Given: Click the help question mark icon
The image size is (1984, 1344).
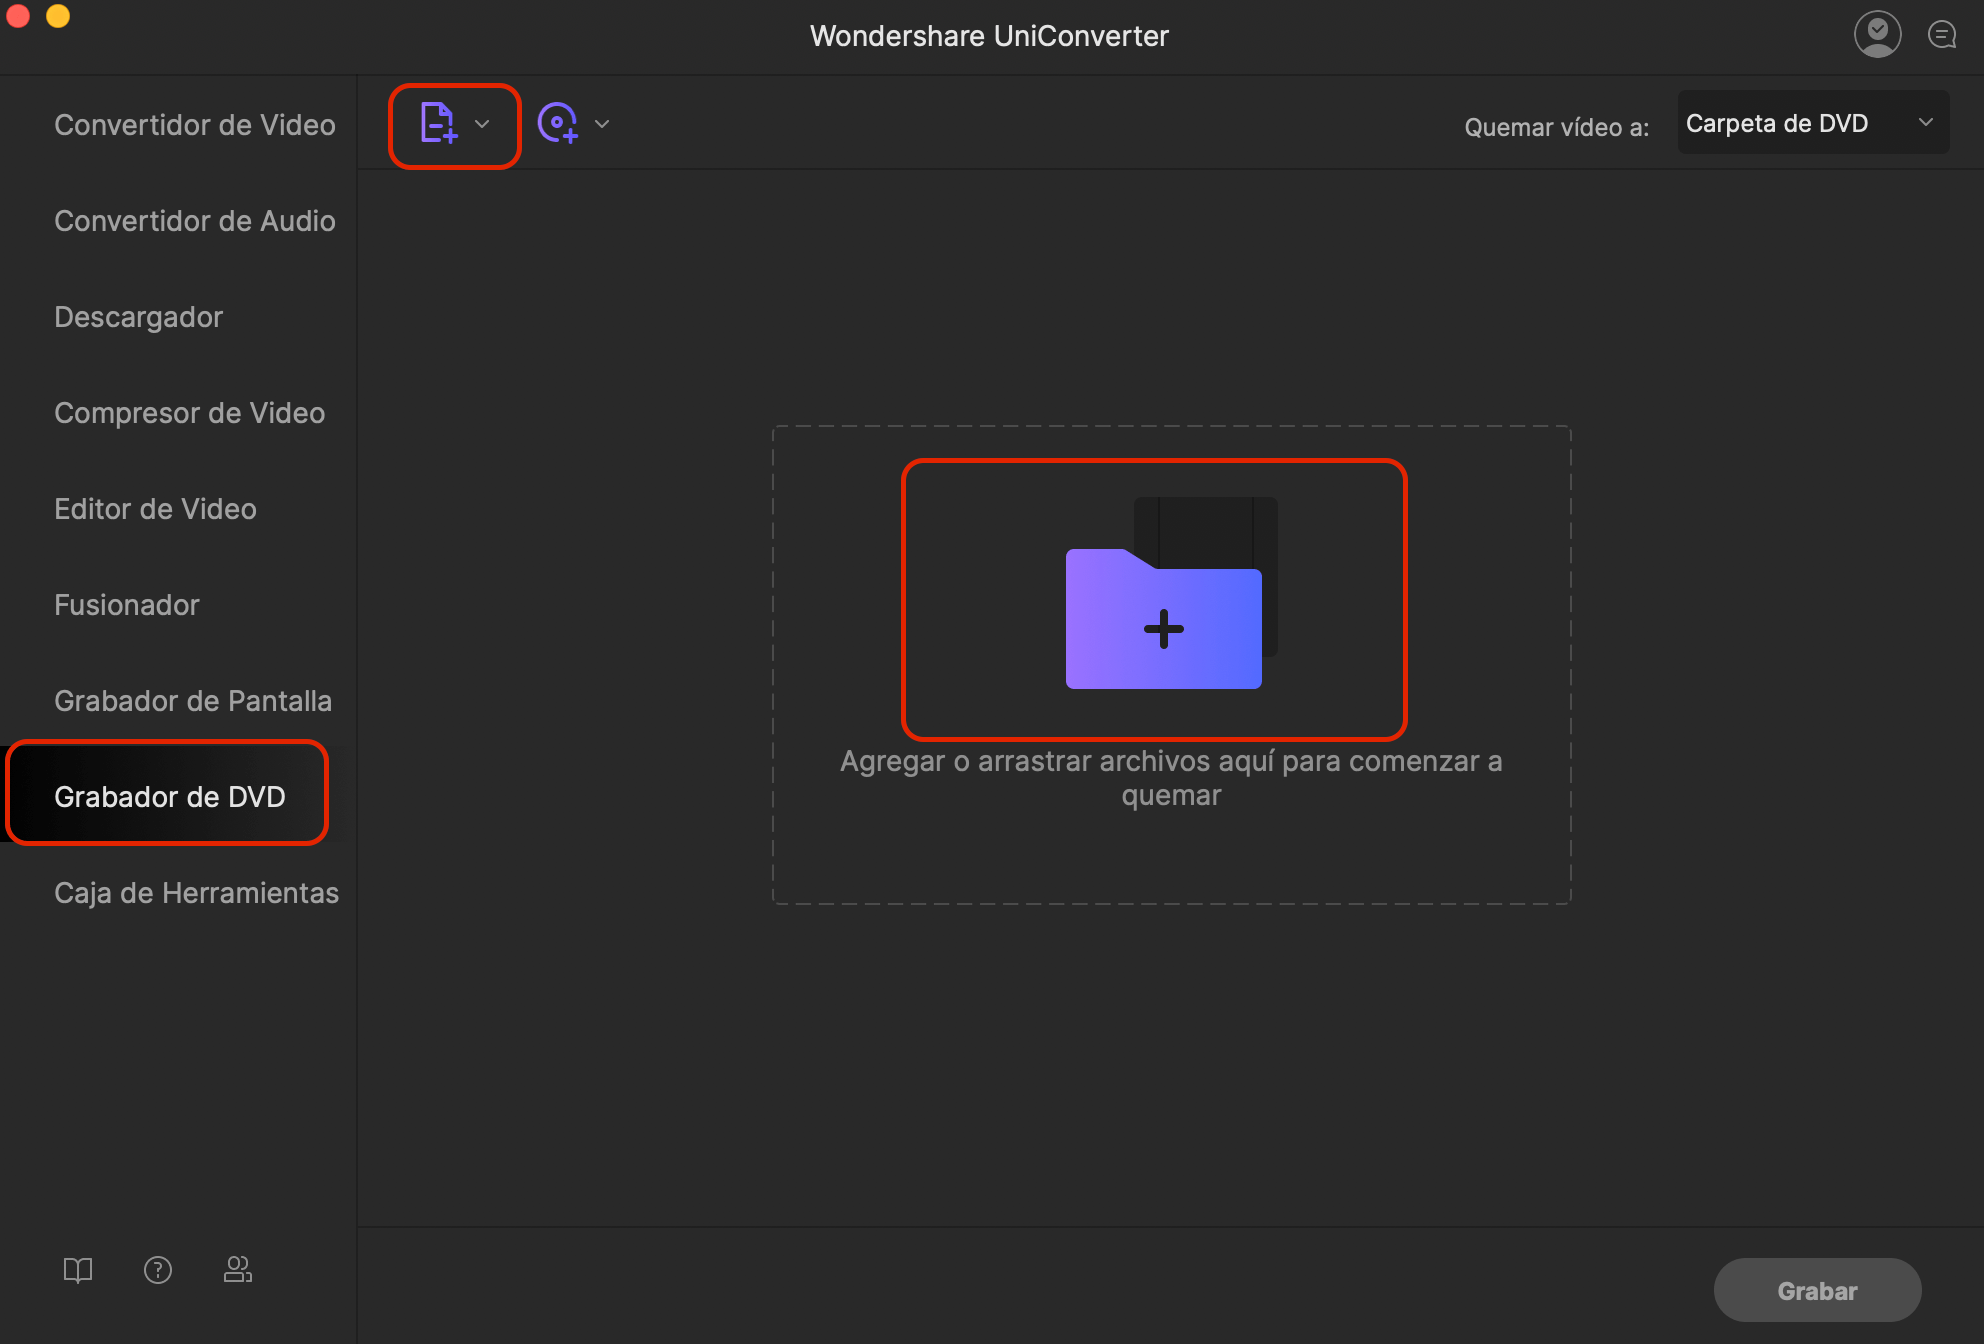Looking at the screenshot, I should [158, 1270].
